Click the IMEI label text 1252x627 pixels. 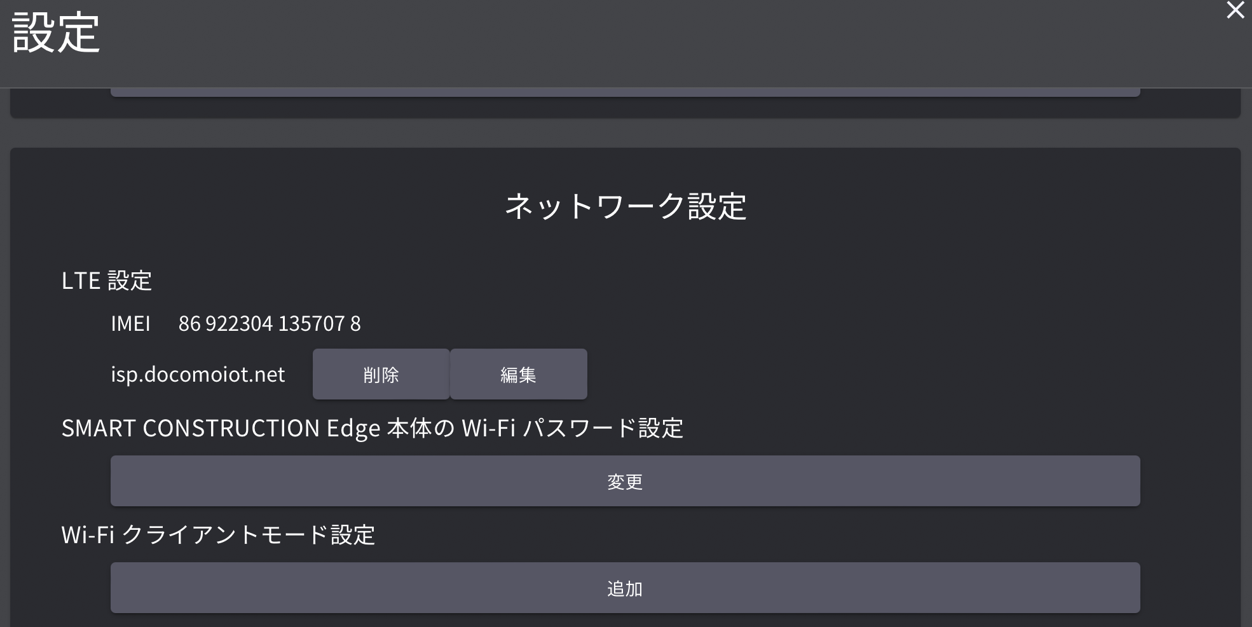tap(130, 323)
